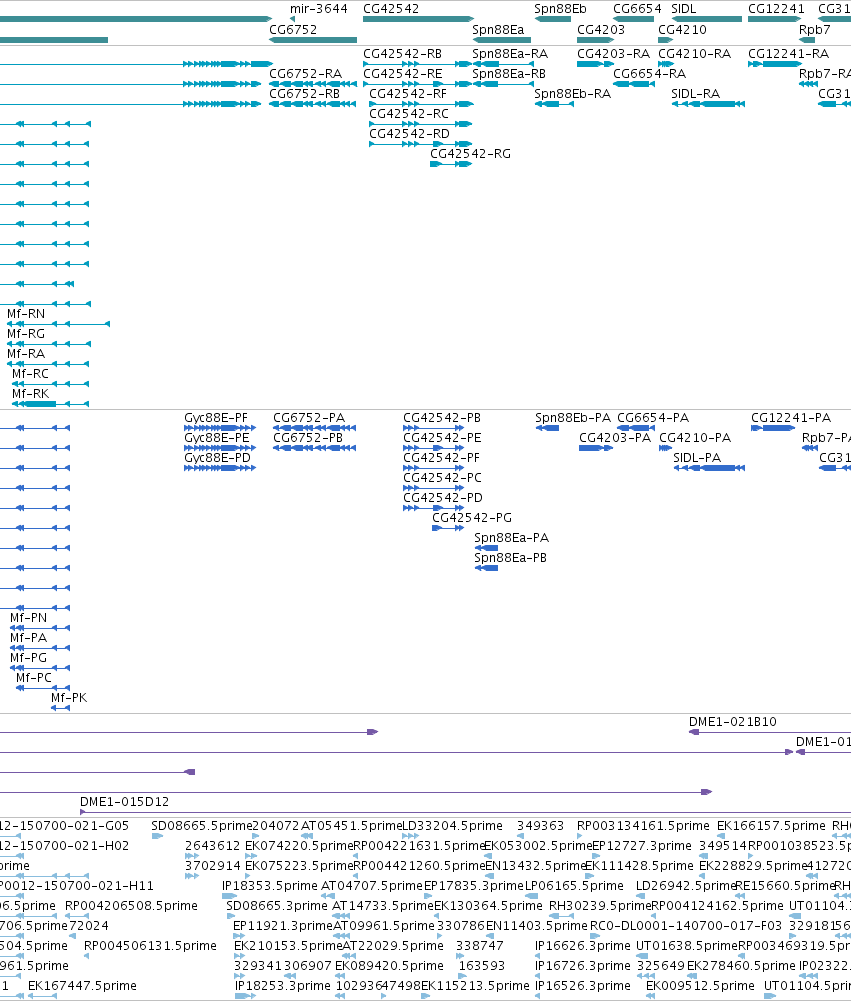Select the Spn88Eb-PA protein label
This screenshot has width=851, height=1001.
pos(573,418)
